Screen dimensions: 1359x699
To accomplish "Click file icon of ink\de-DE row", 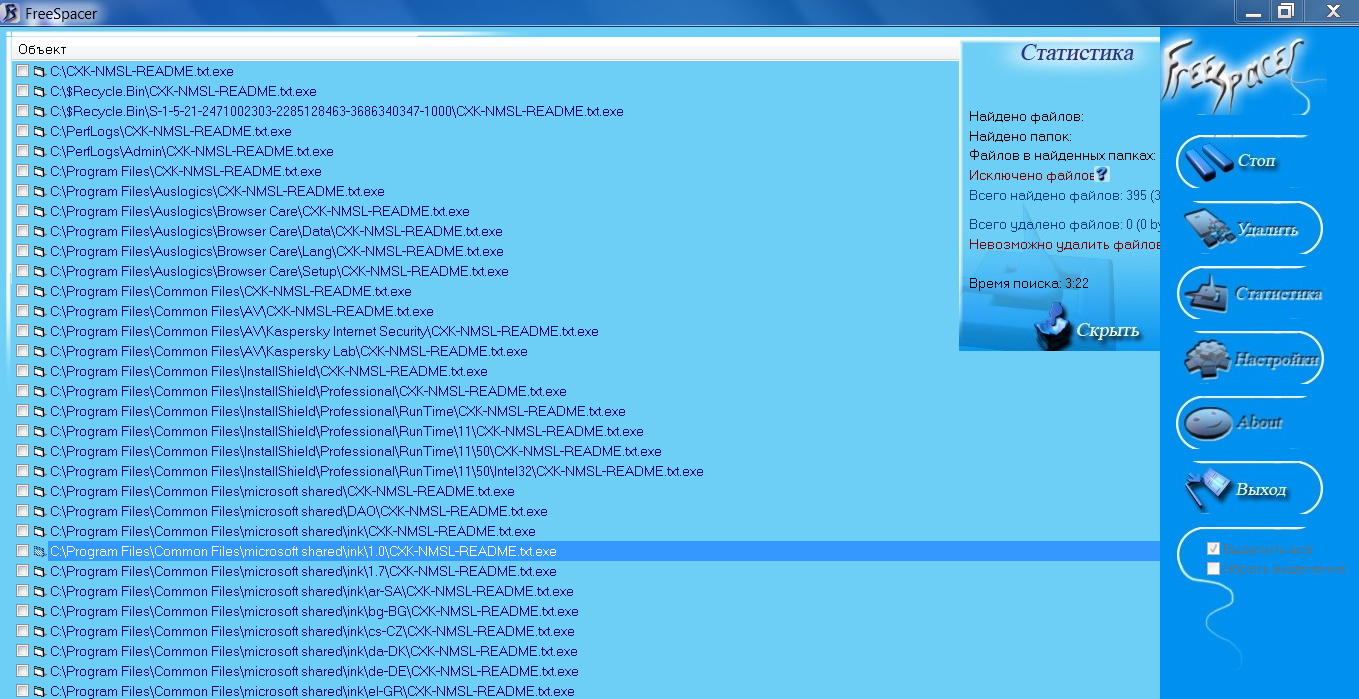I will click(39, 671).
